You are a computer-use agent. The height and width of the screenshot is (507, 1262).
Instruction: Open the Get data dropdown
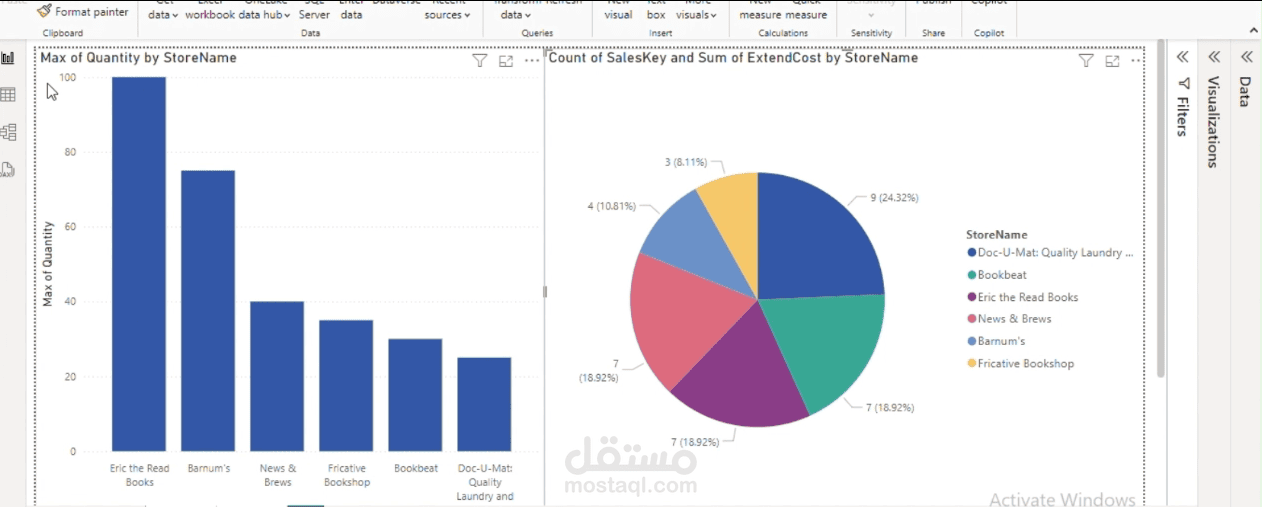[x=163, y=11]
